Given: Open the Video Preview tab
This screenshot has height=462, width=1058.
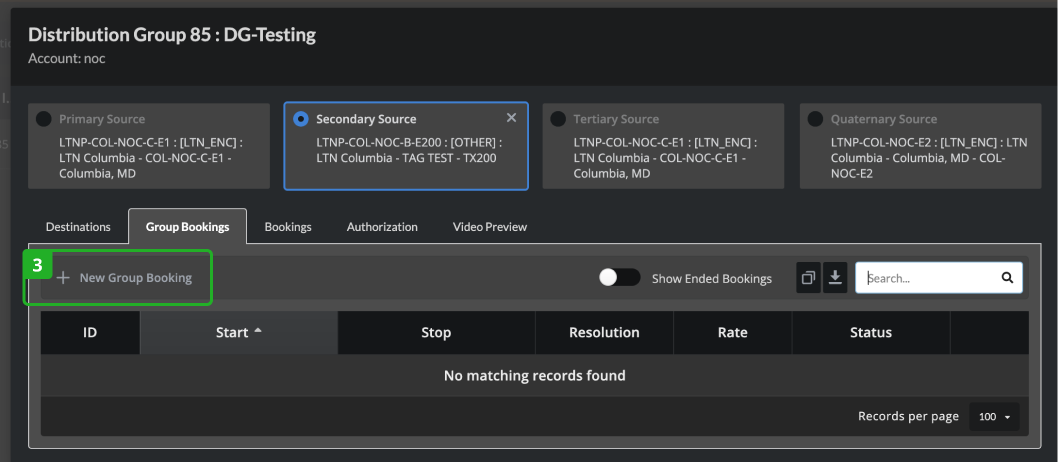Looking at the screenshot, I should 490,227.
